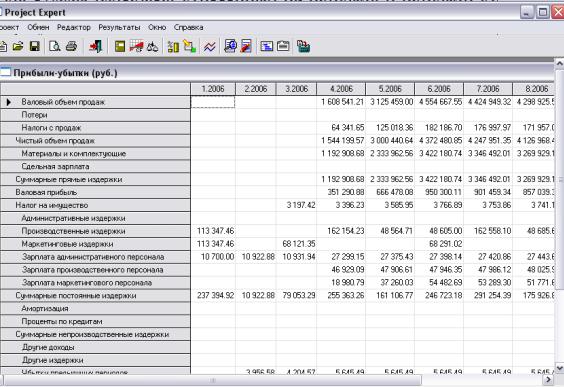Select the Другие доходы row header
This screenshot has width=564, height=387.
pos(95,347)
